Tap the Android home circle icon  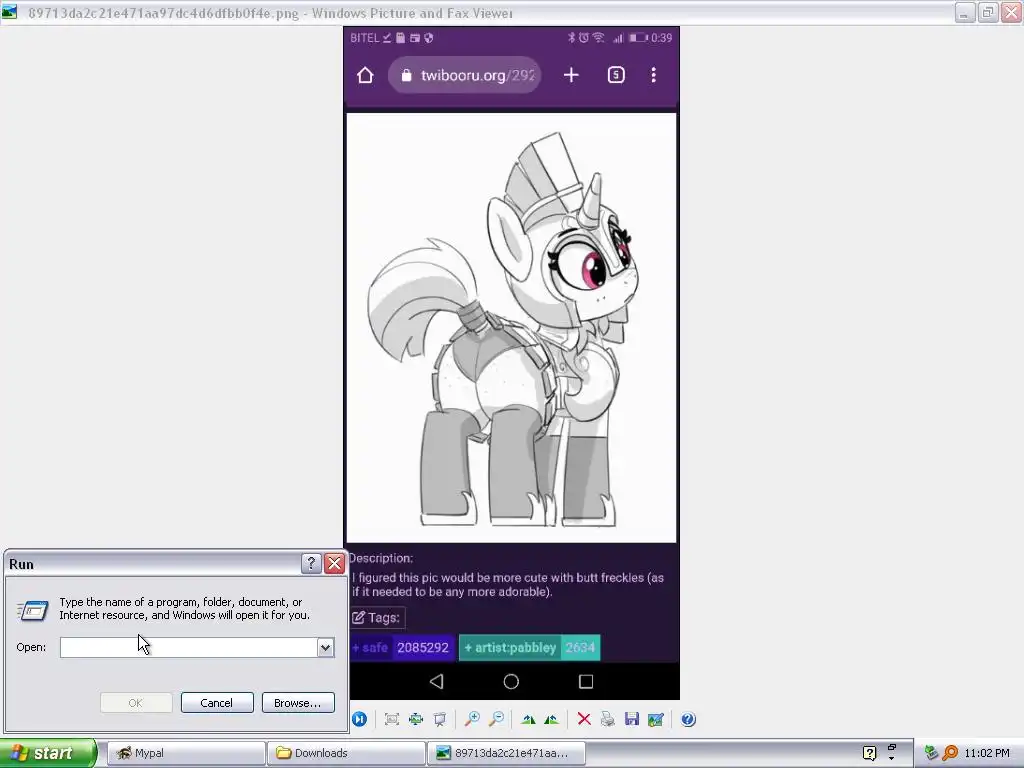click(511, 682)
